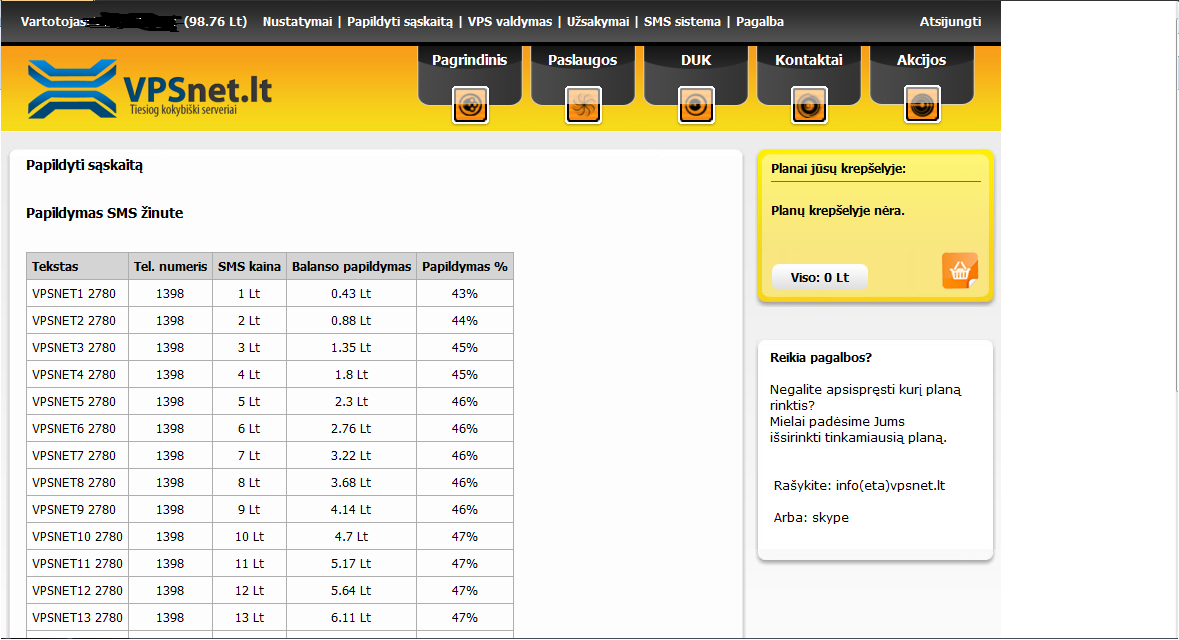1179x640 pixels.
Task: Click the round icon under DUK
Action: 696,105
